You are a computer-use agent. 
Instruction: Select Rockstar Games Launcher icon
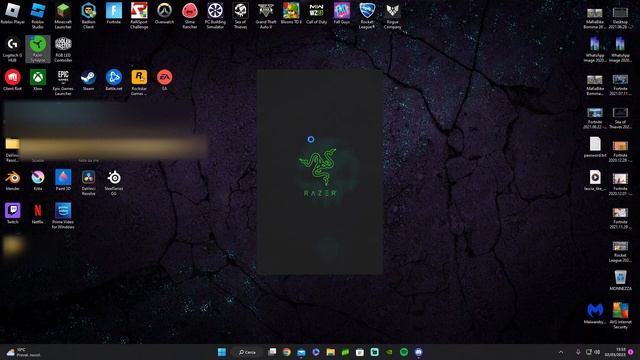[x=139, y=82]
